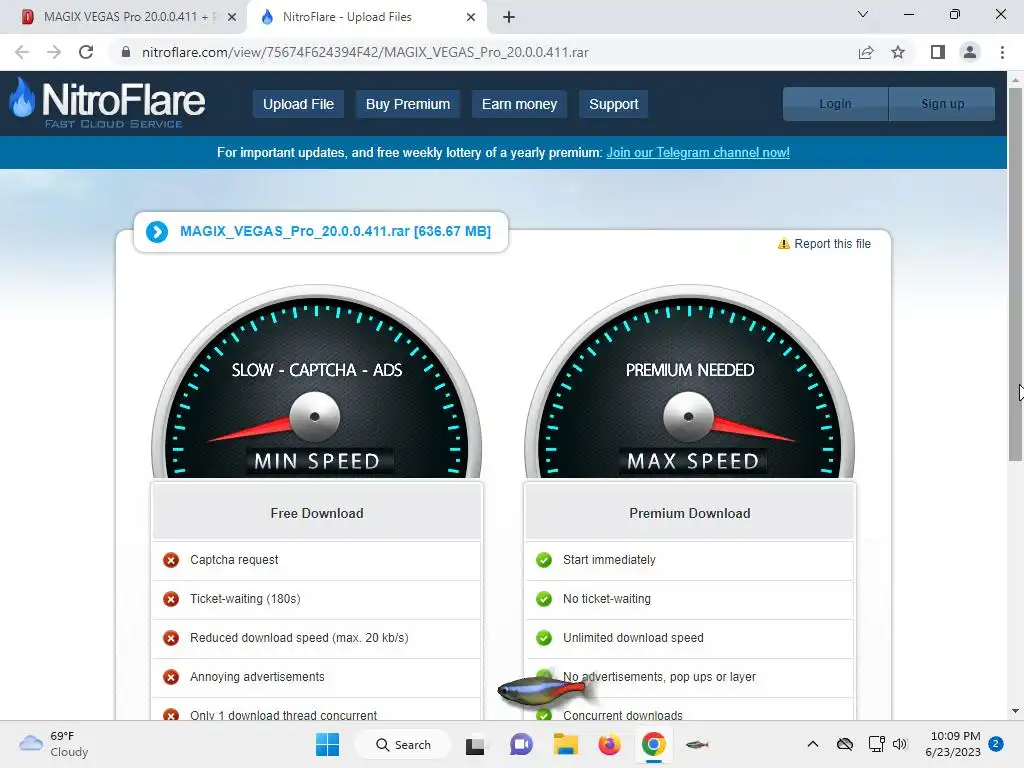
Task: Click the red X icon beside Annoying advertisements
Action: pos(171,677)
